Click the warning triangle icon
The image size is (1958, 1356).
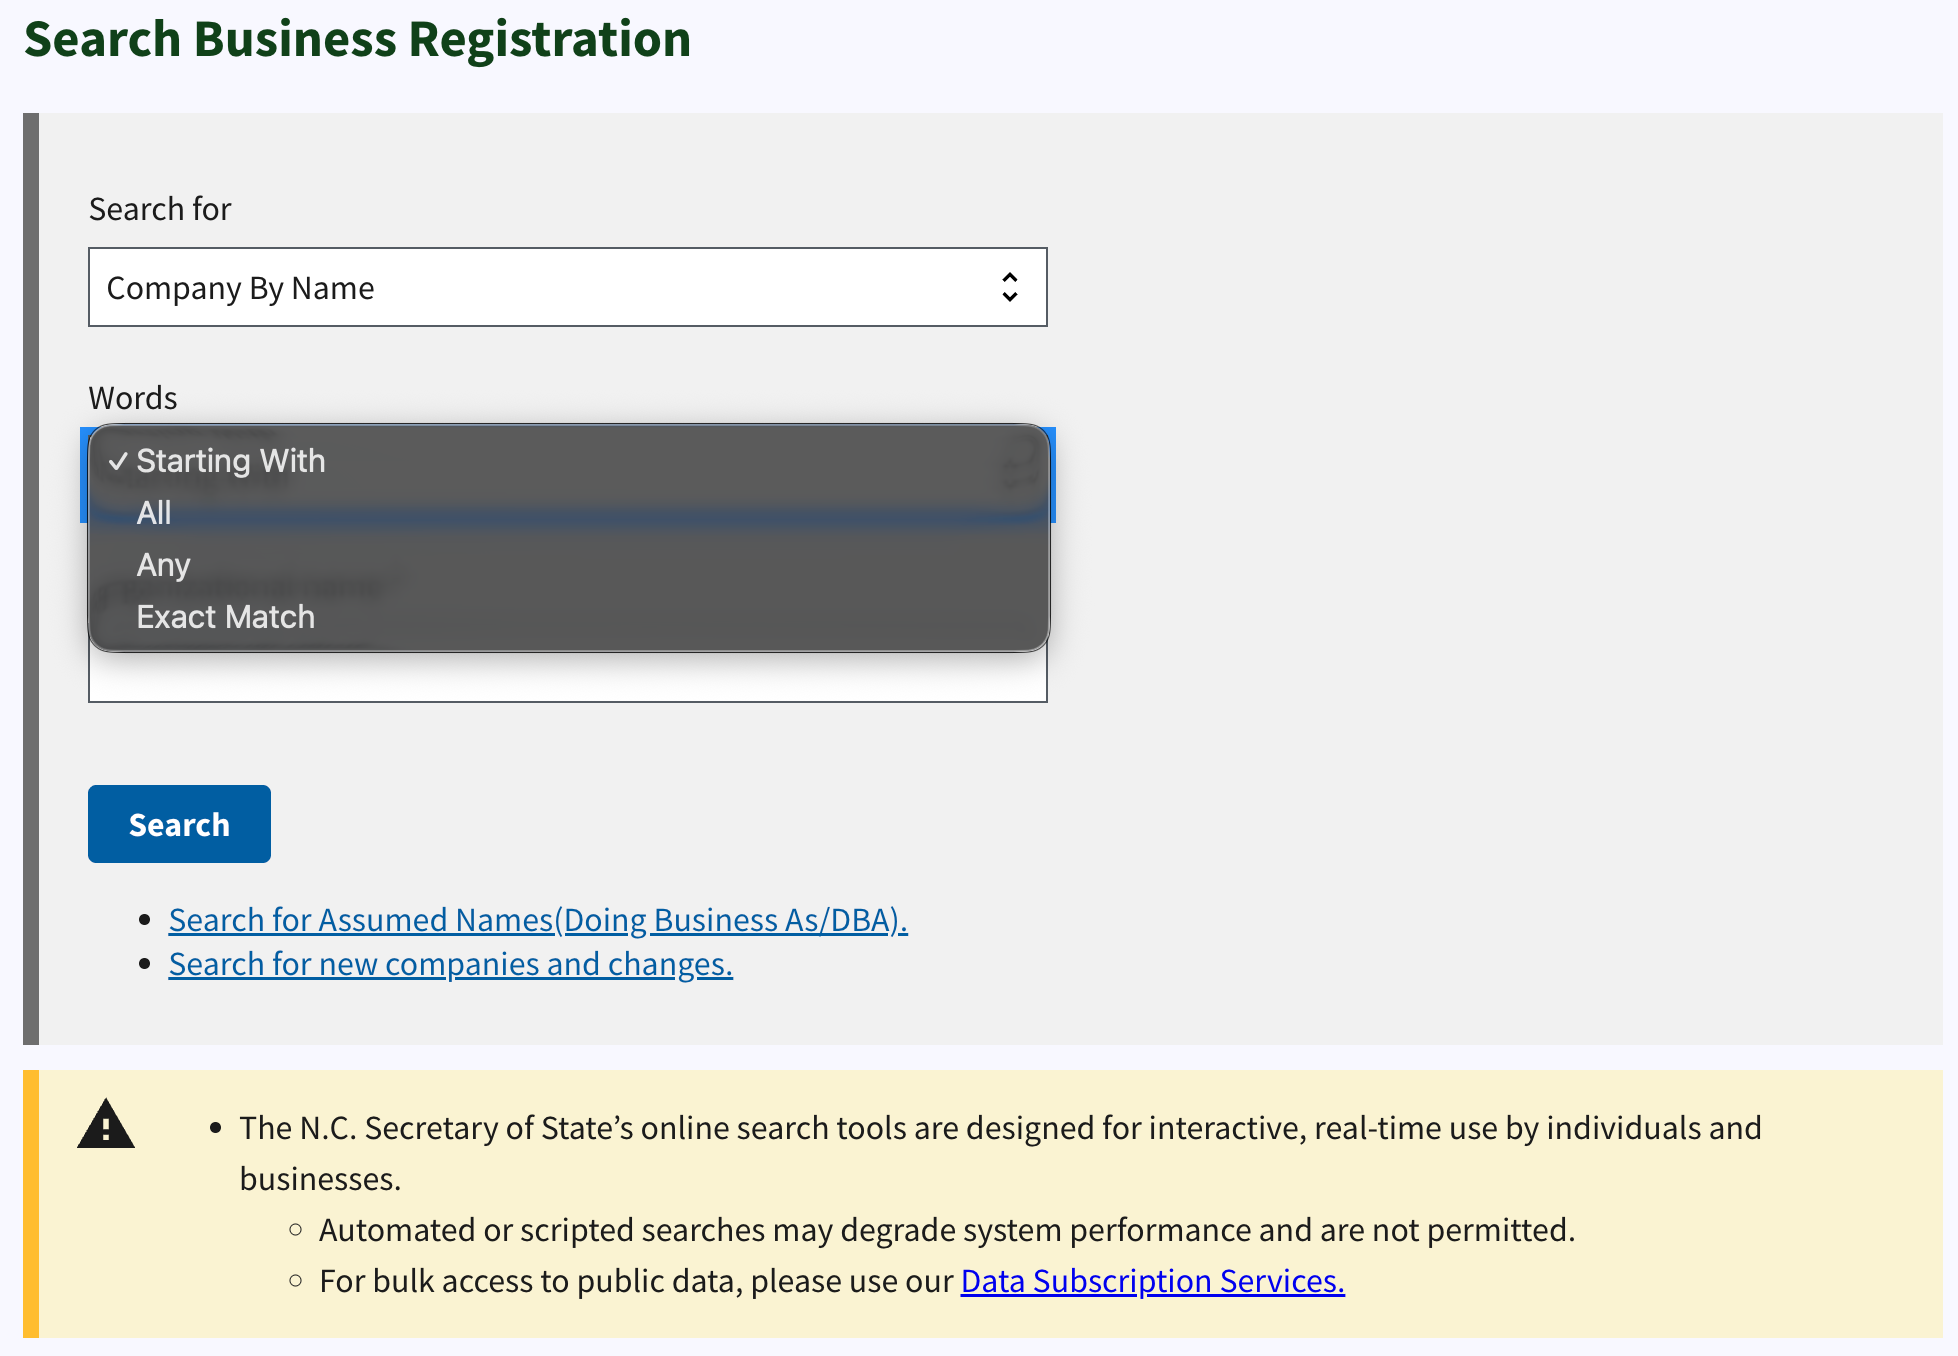point(106,1124)
